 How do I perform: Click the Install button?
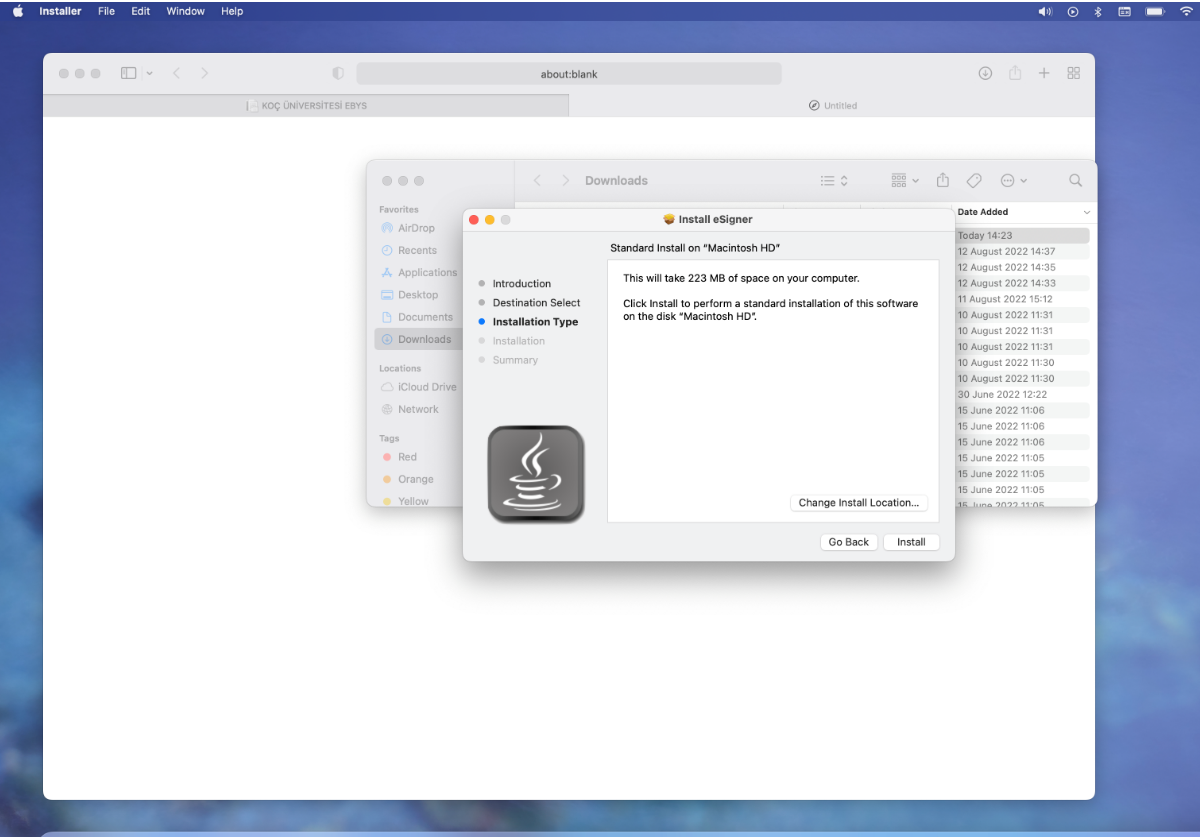click(911, 541)
